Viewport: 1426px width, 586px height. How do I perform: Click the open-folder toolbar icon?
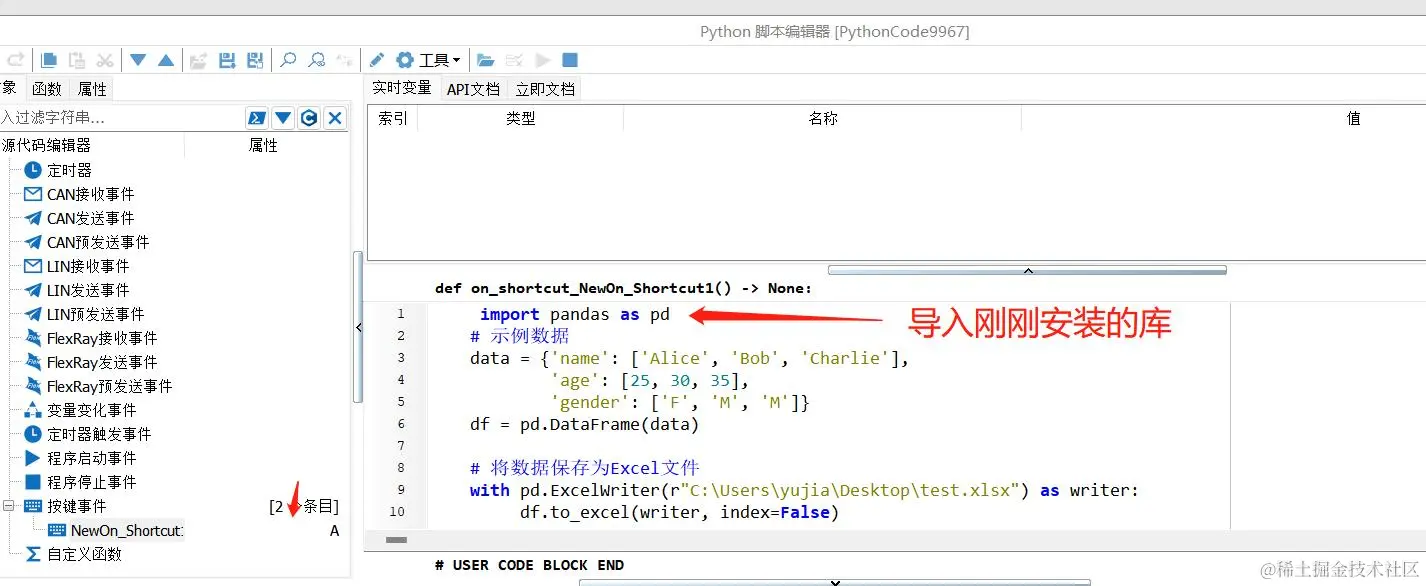[485, 60]
